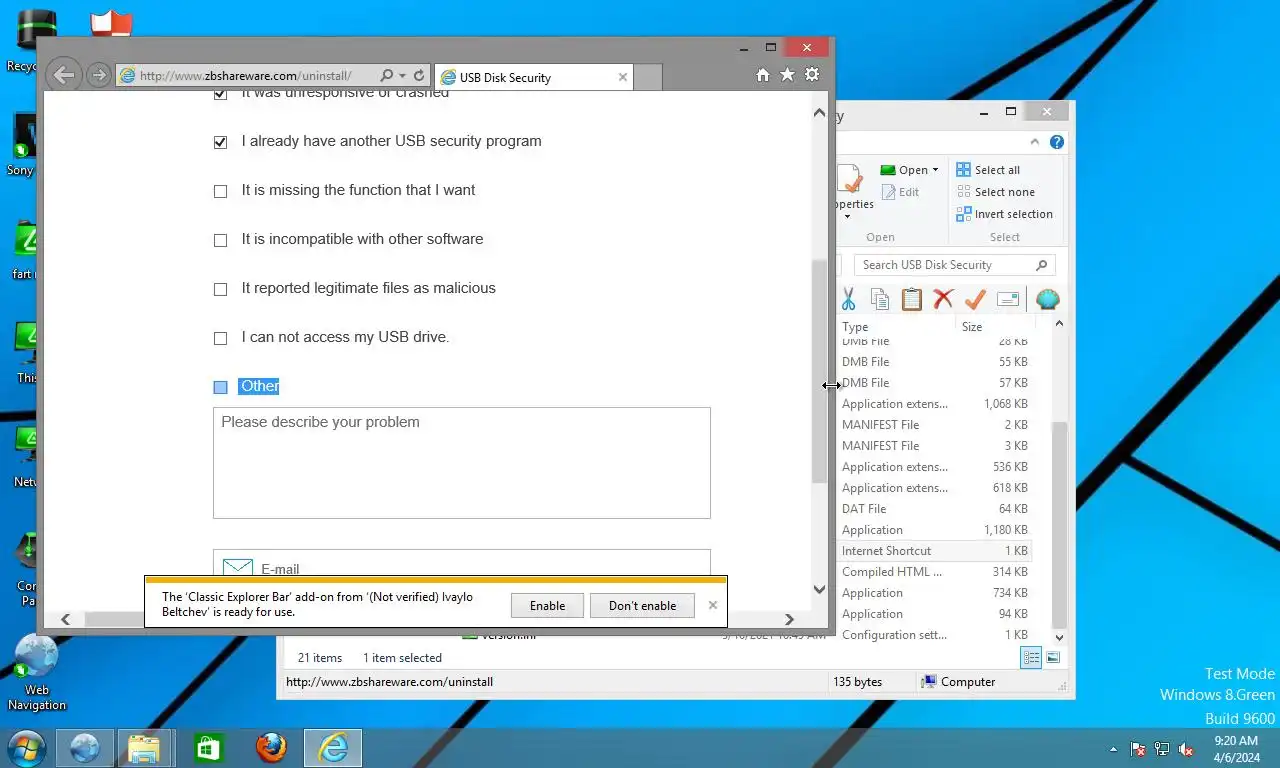
Task: Select the Configuration settings file row
Action: (x=934, y=635)
